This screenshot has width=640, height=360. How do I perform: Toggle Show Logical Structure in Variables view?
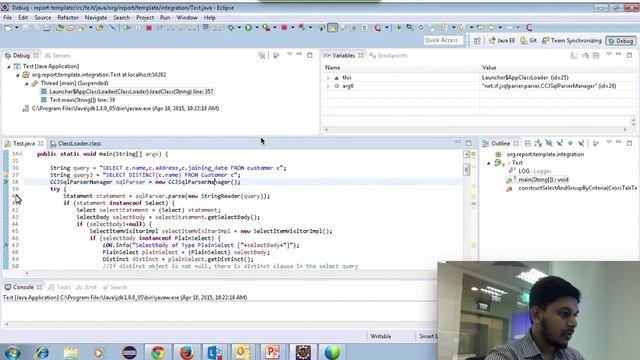[585, 55]
